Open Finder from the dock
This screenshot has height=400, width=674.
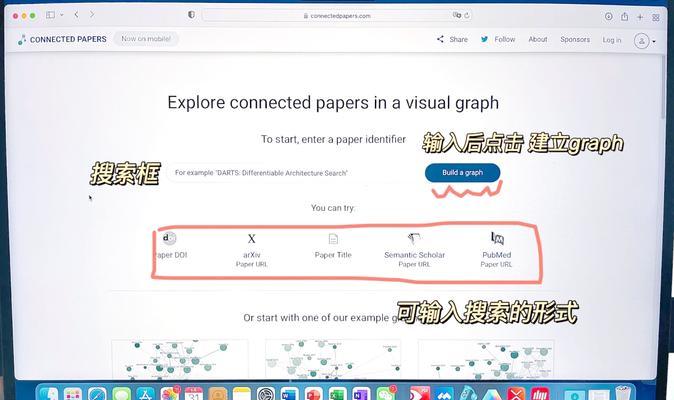[49, 394]
